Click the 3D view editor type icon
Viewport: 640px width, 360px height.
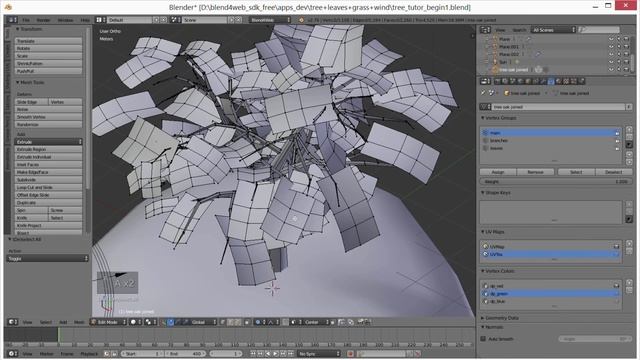pos(13,322)
